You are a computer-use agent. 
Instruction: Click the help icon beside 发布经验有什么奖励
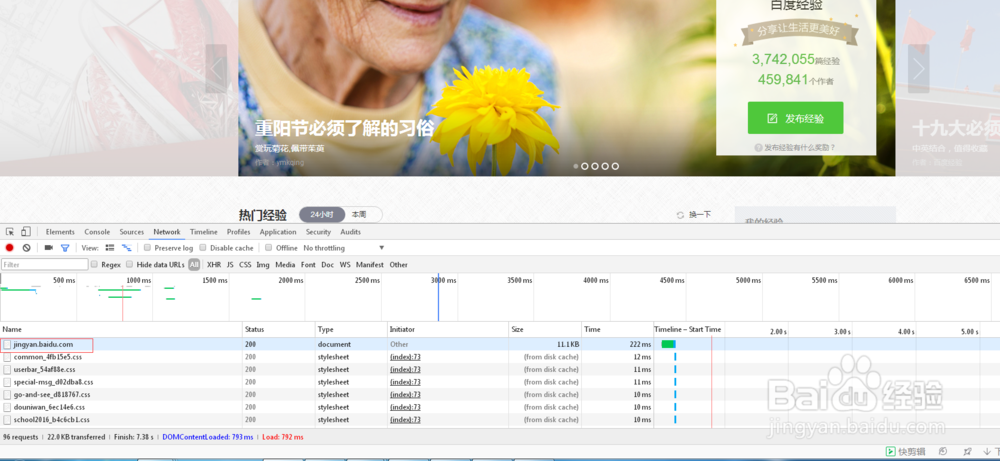click(758, 147)
